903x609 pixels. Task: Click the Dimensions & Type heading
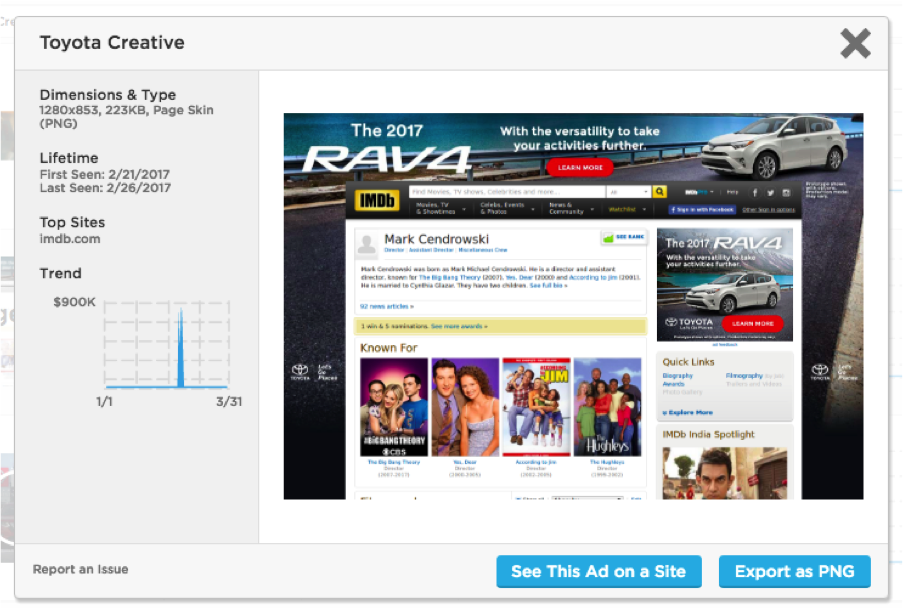108,94
